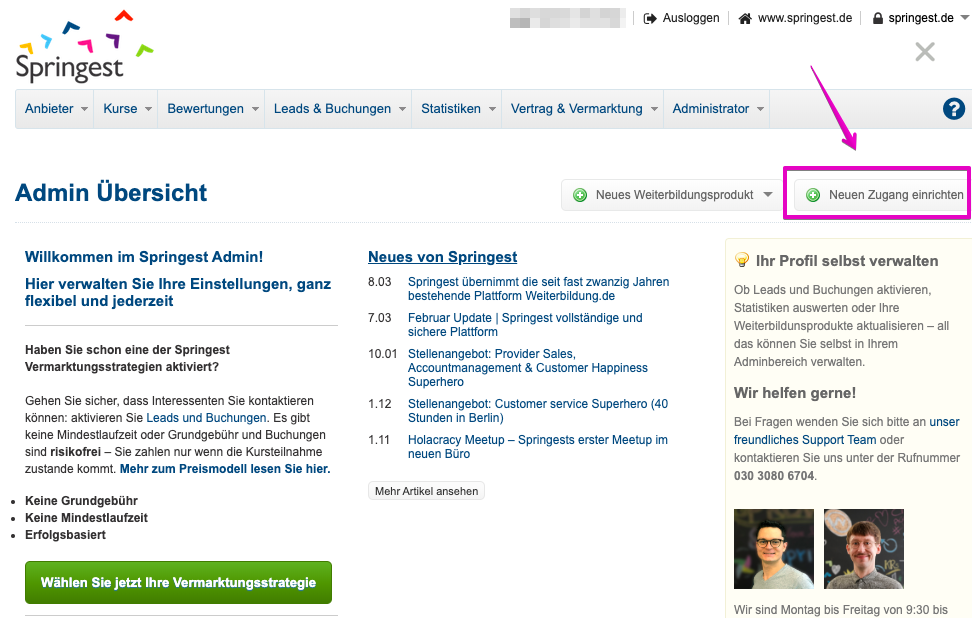The width and height of the screenshot is (976, 618).
Task: Click the date 10.01 in news list
Action: coord(382,354)
